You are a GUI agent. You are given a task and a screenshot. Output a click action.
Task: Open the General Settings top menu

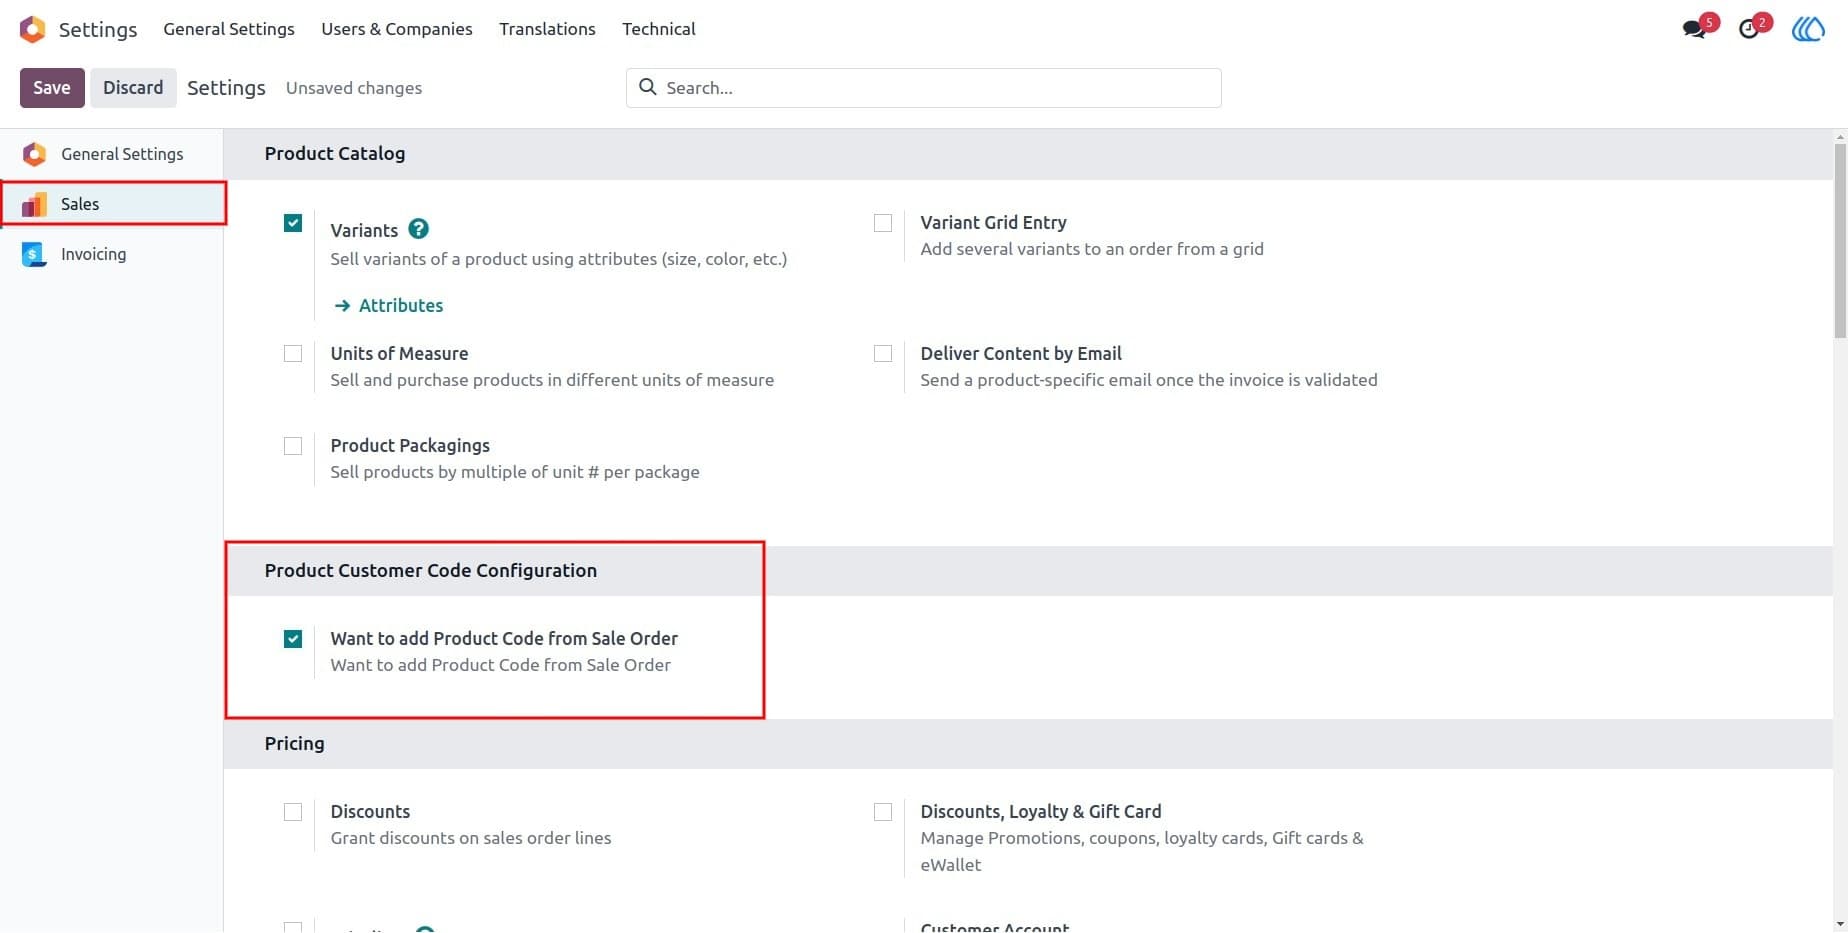[x=229, y=29]
